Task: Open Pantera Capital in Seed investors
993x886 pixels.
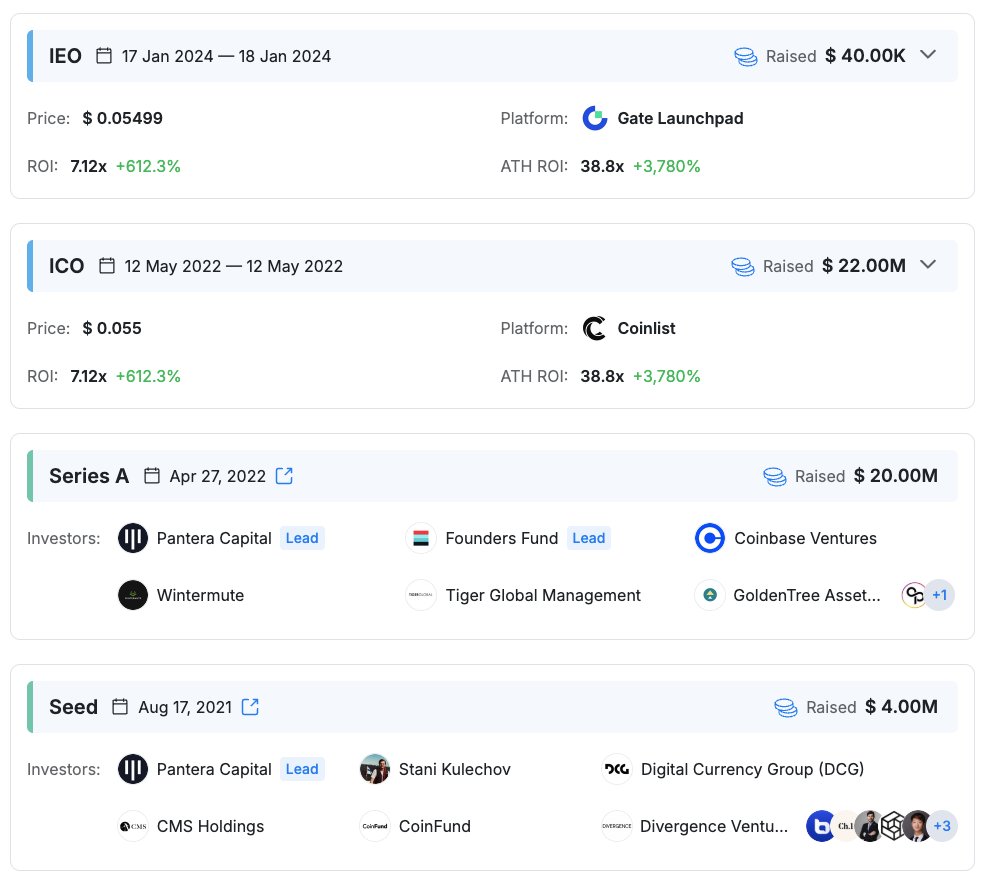Action: pyautogui.click(x=214, y=769)
